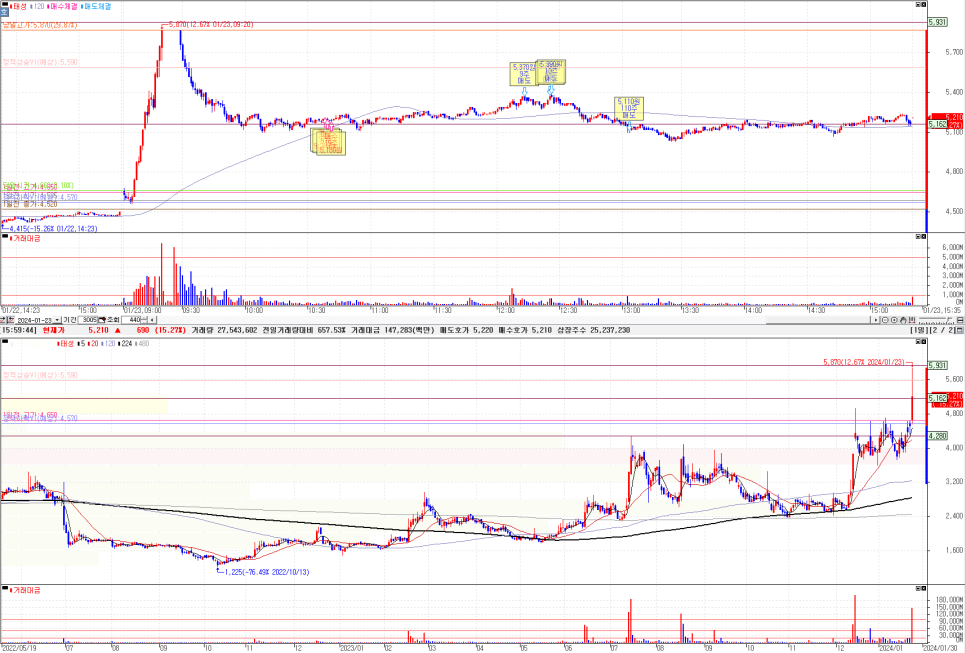Viewport: 966px width, 653px height.
Task: Click the yellow buy marker box near 10:30
Action: [328, 141]
